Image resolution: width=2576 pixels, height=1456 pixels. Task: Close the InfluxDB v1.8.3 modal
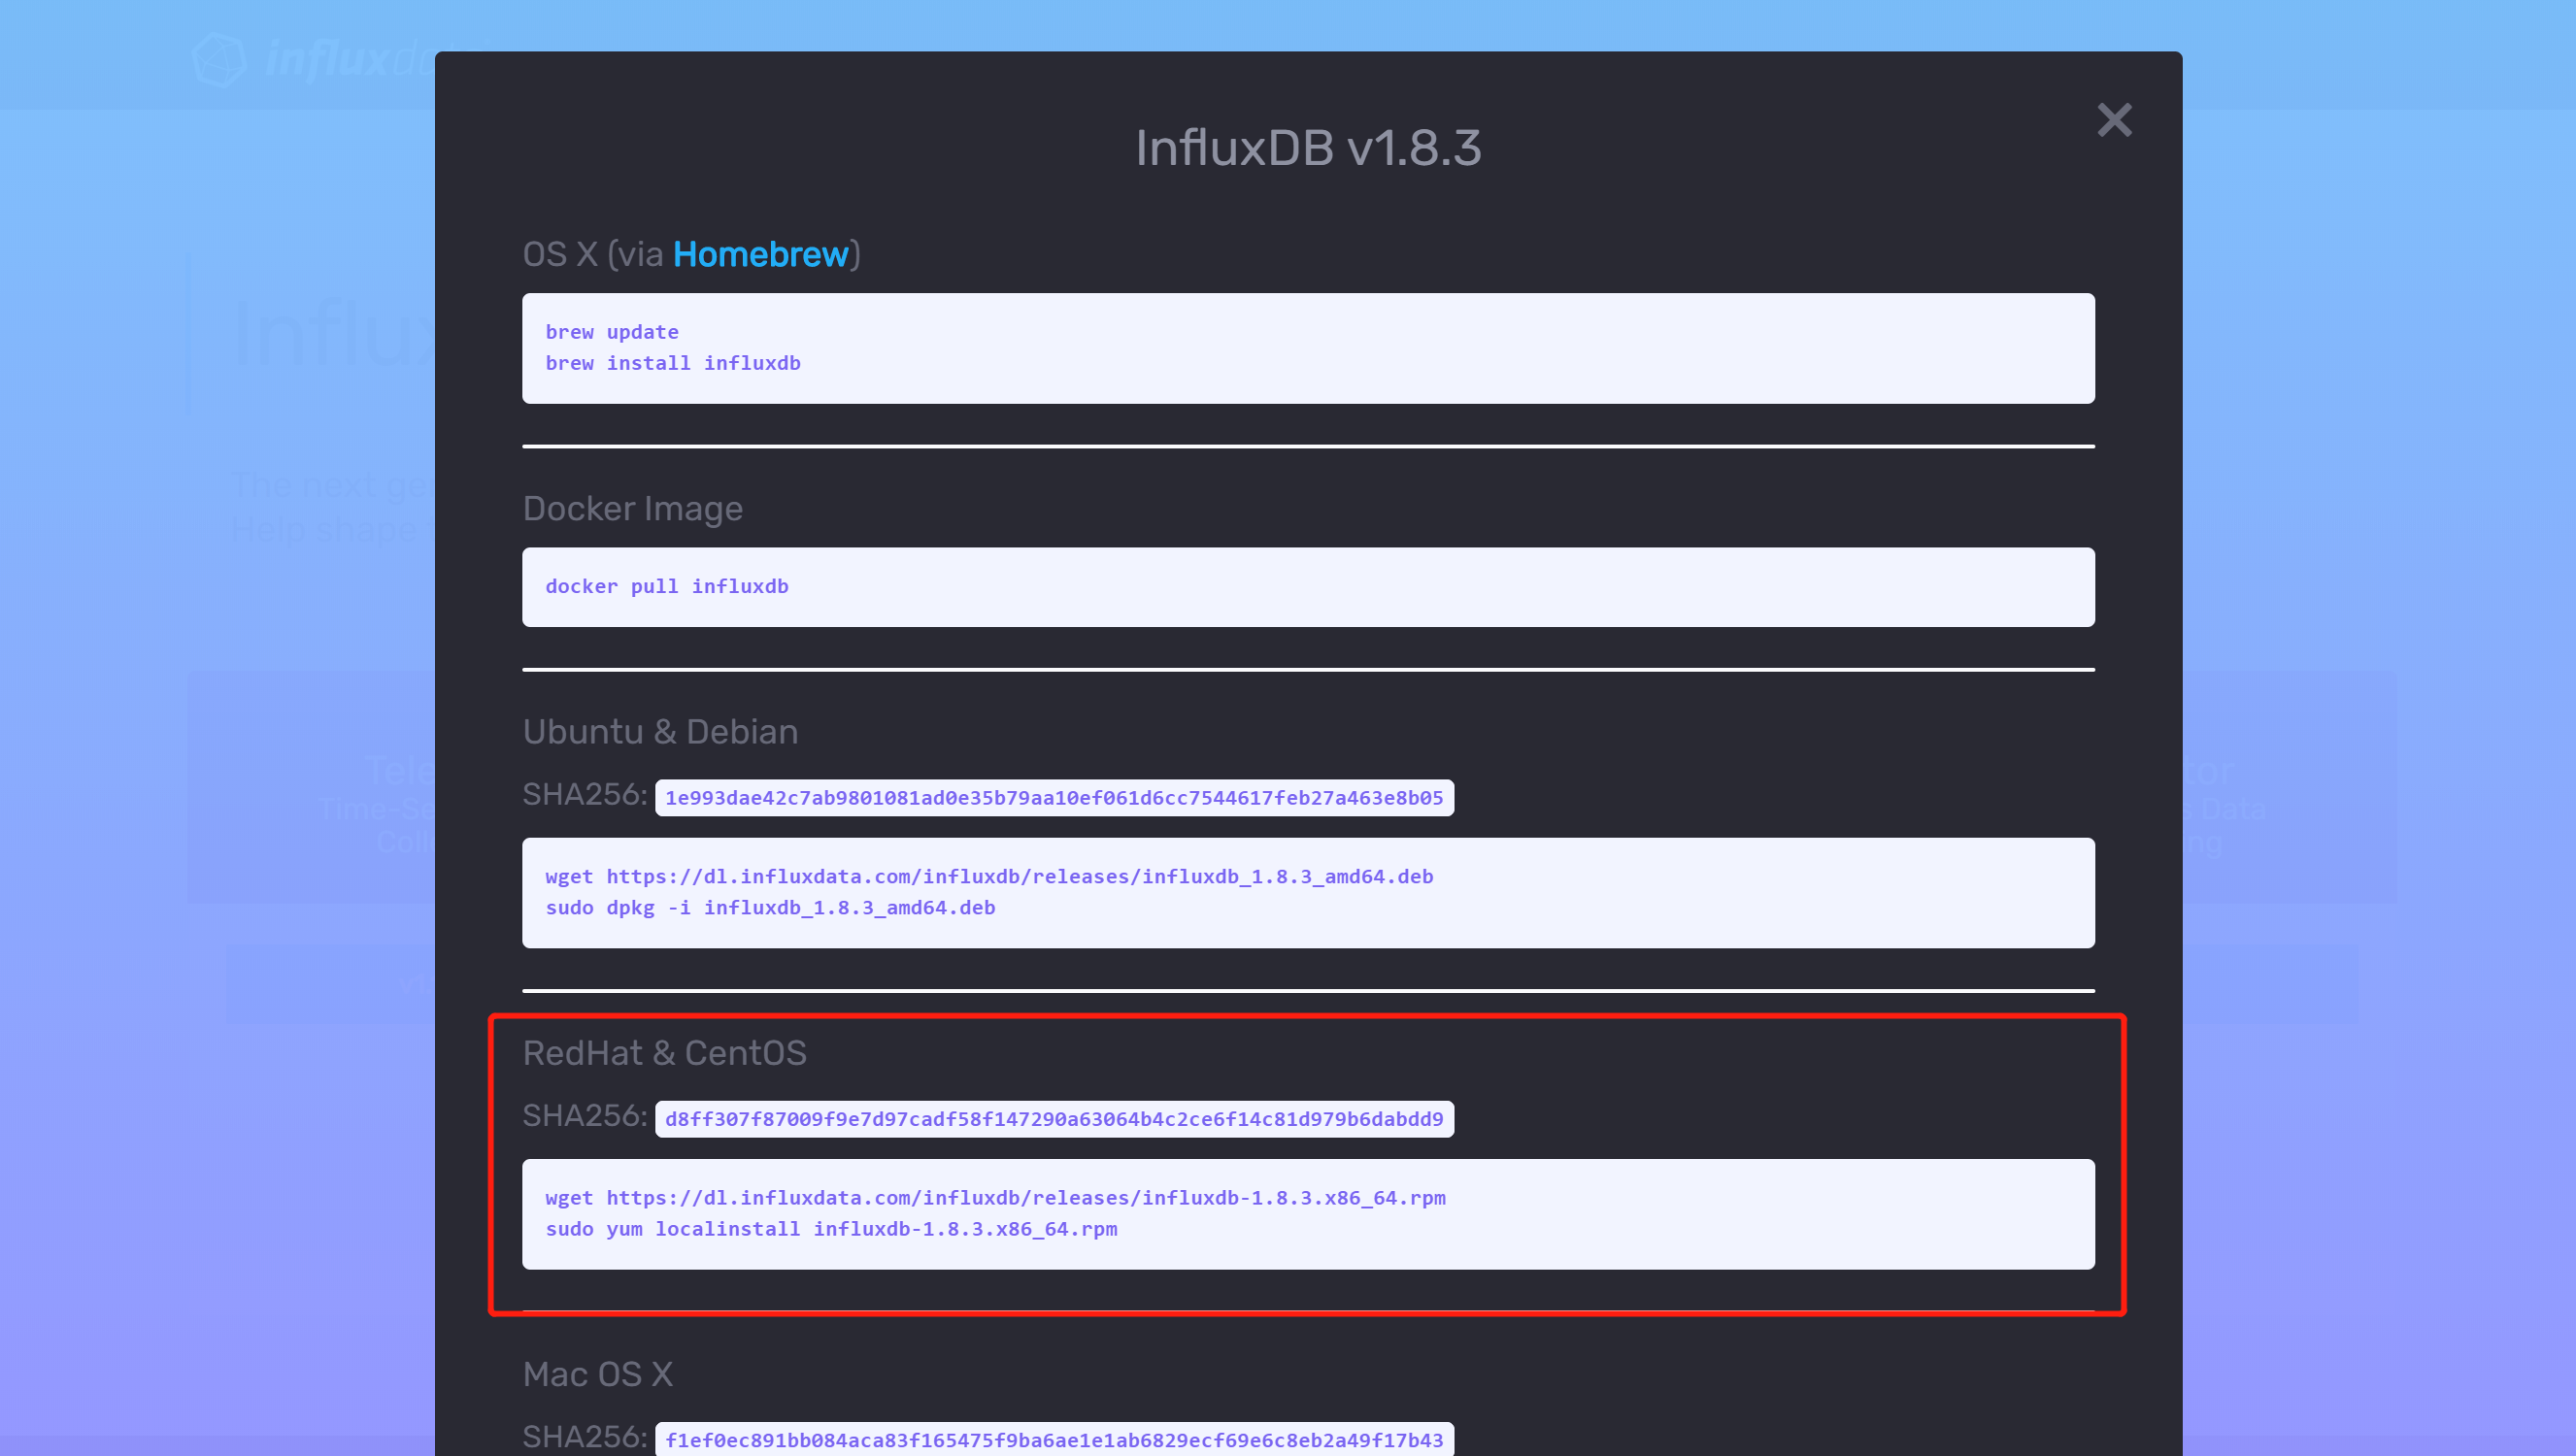coord(2114,120)
